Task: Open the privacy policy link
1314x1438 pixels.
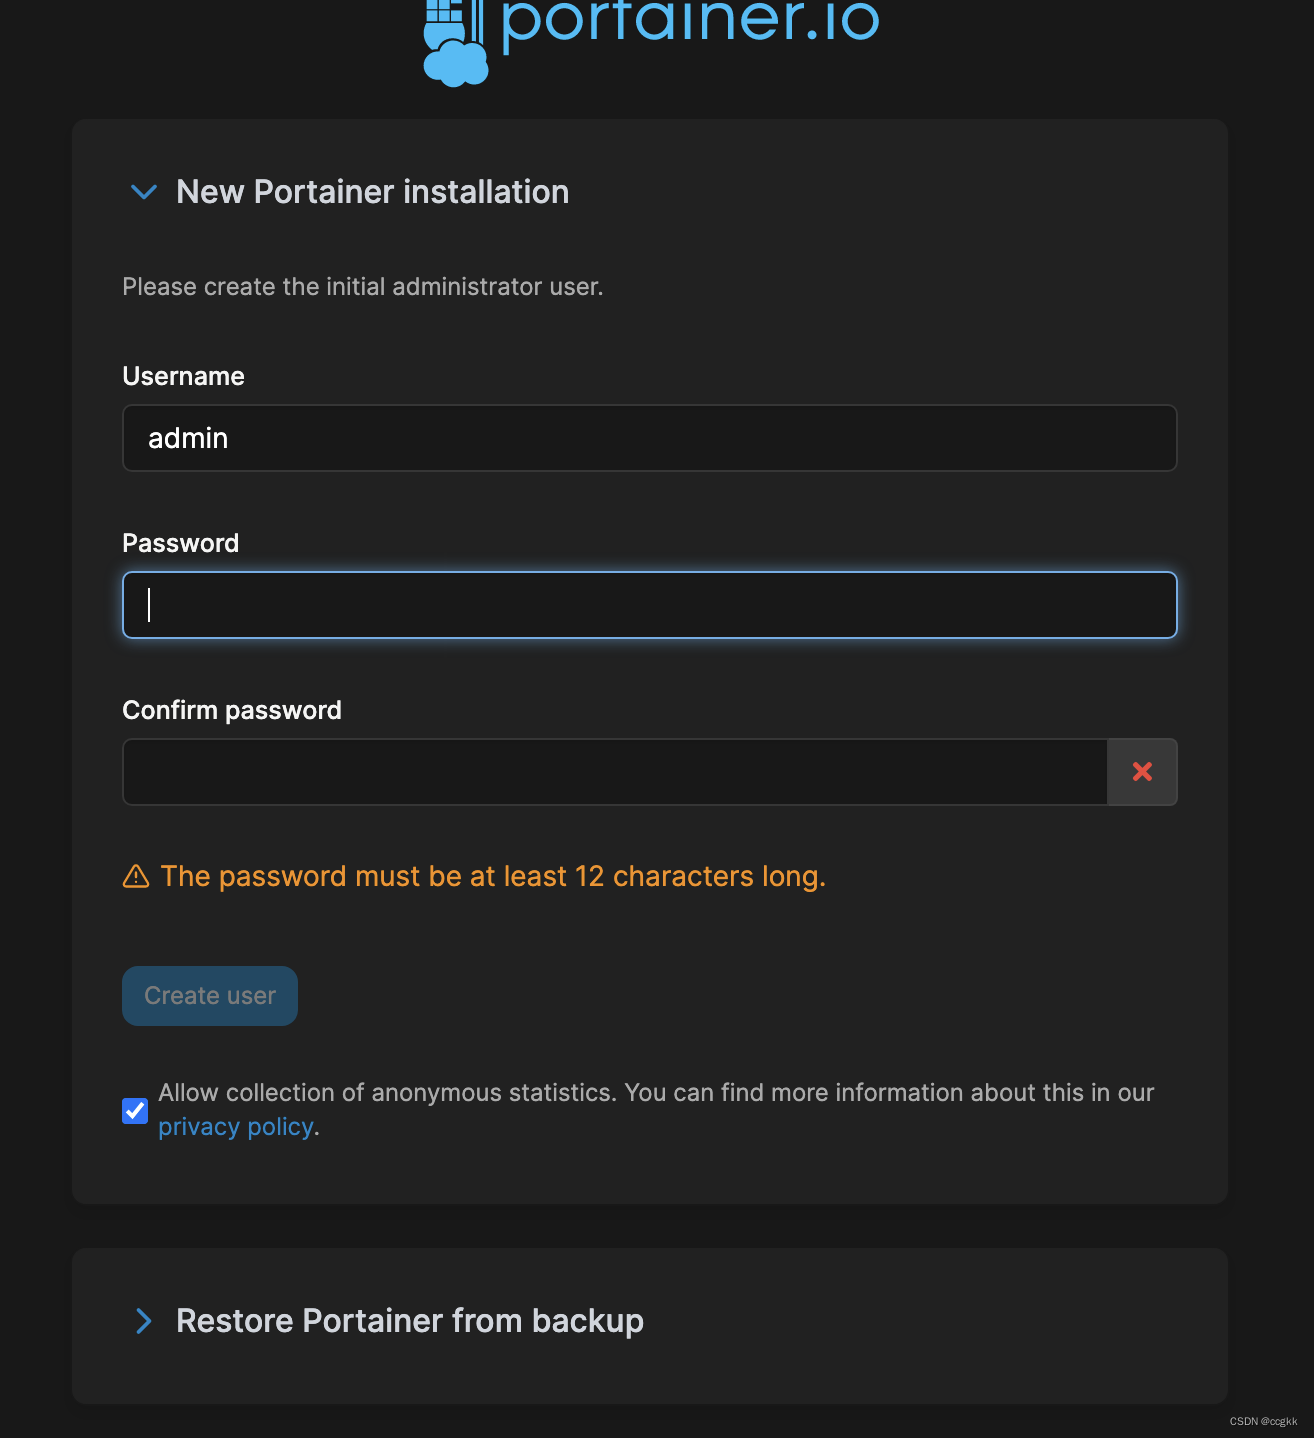Action: coord(236,1127)
